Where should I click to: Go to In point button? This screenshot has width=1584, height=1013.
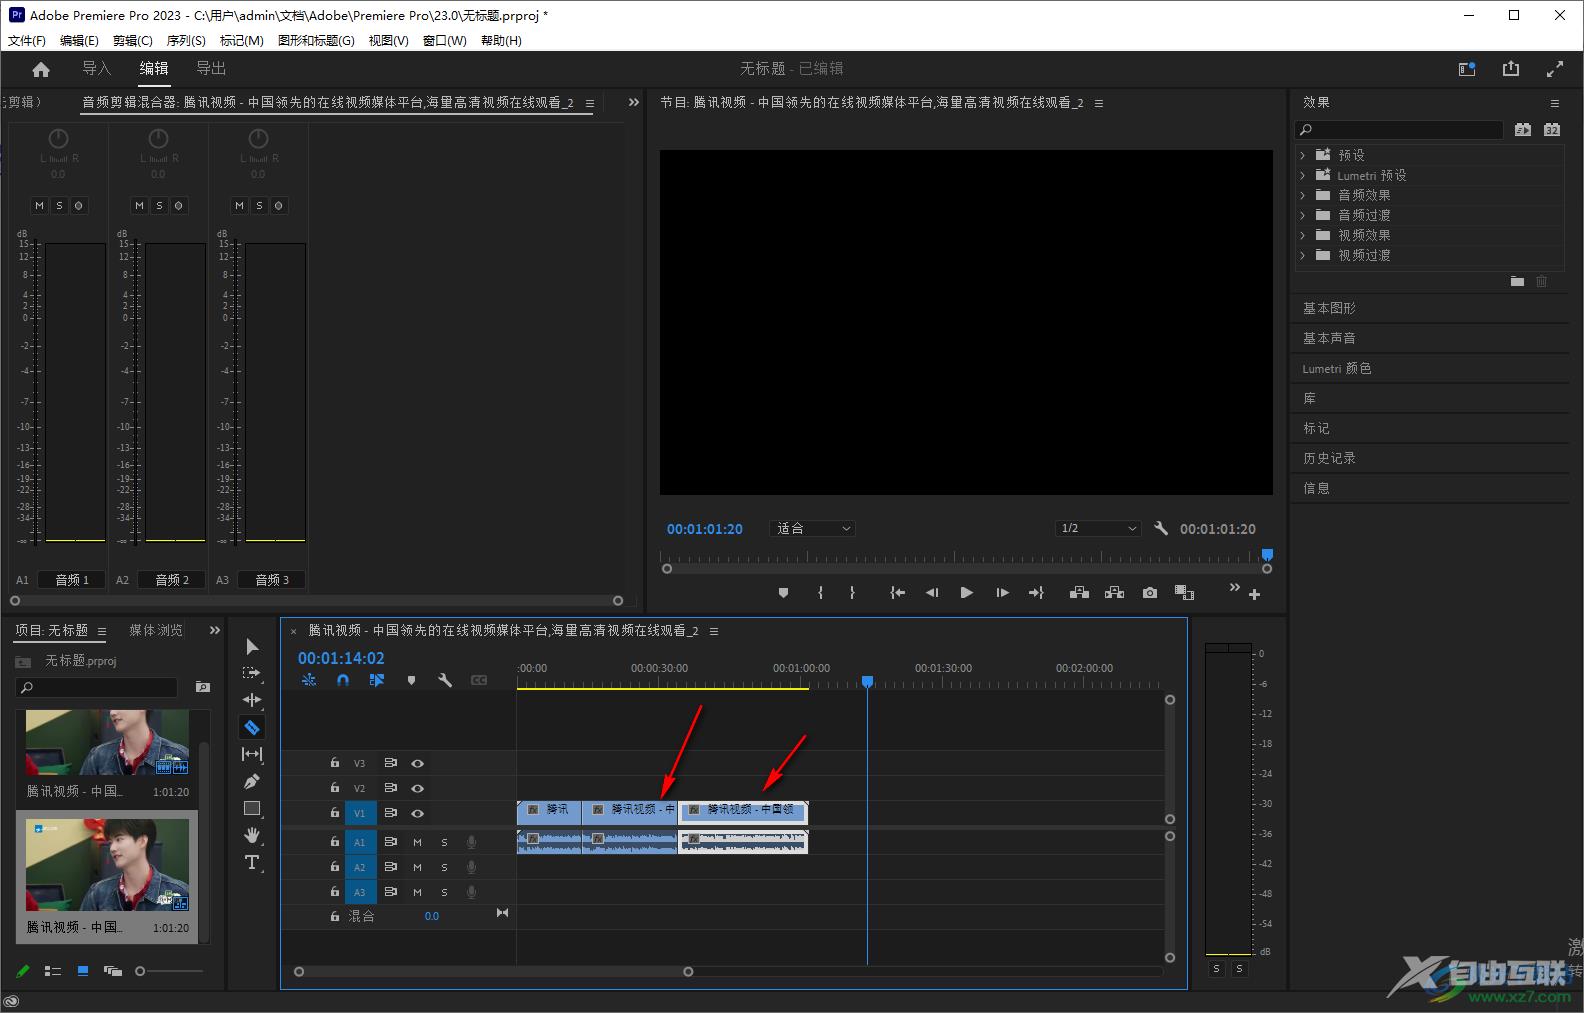[898, 593]
